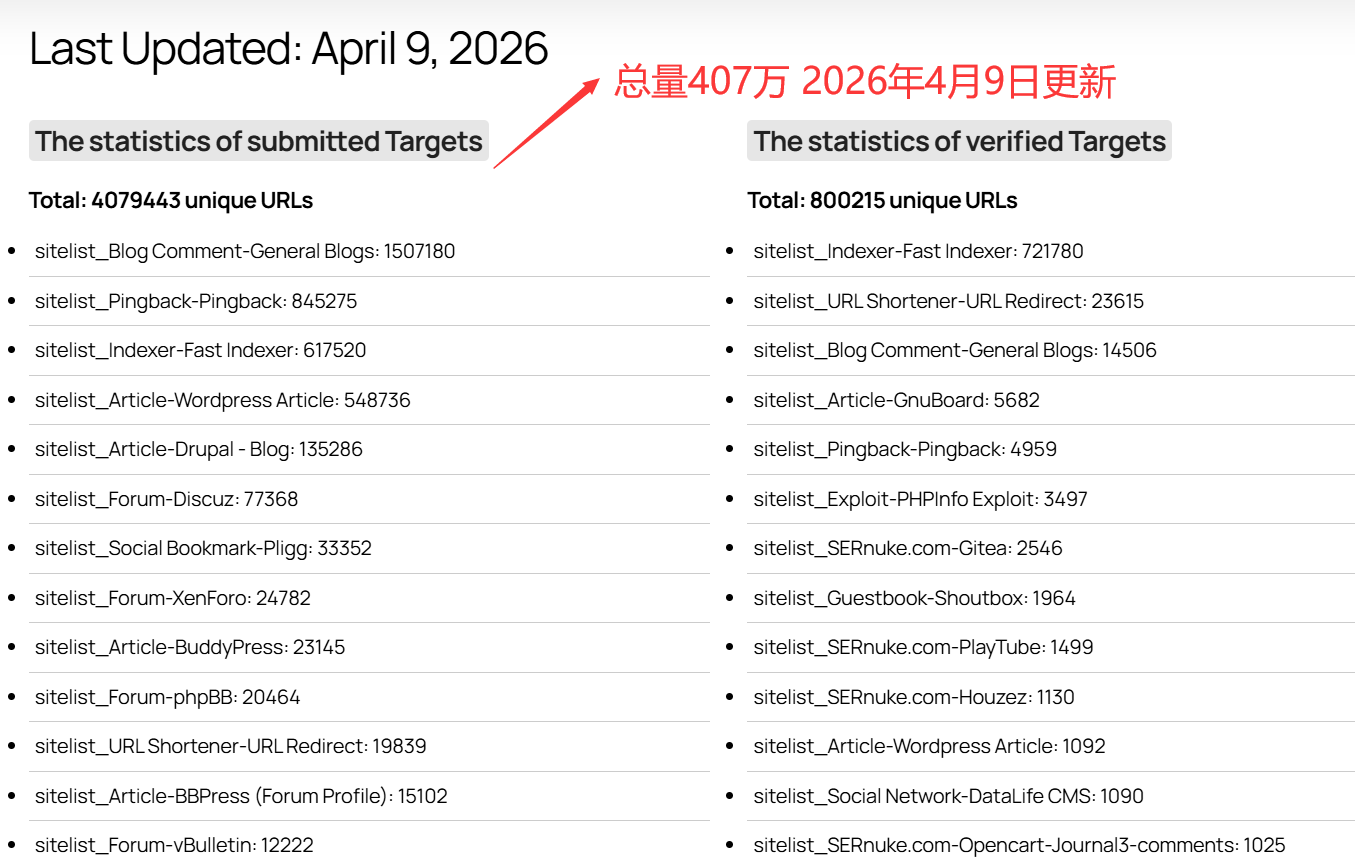Click the Article-Drupal - Blog entry

pos(198,449)
